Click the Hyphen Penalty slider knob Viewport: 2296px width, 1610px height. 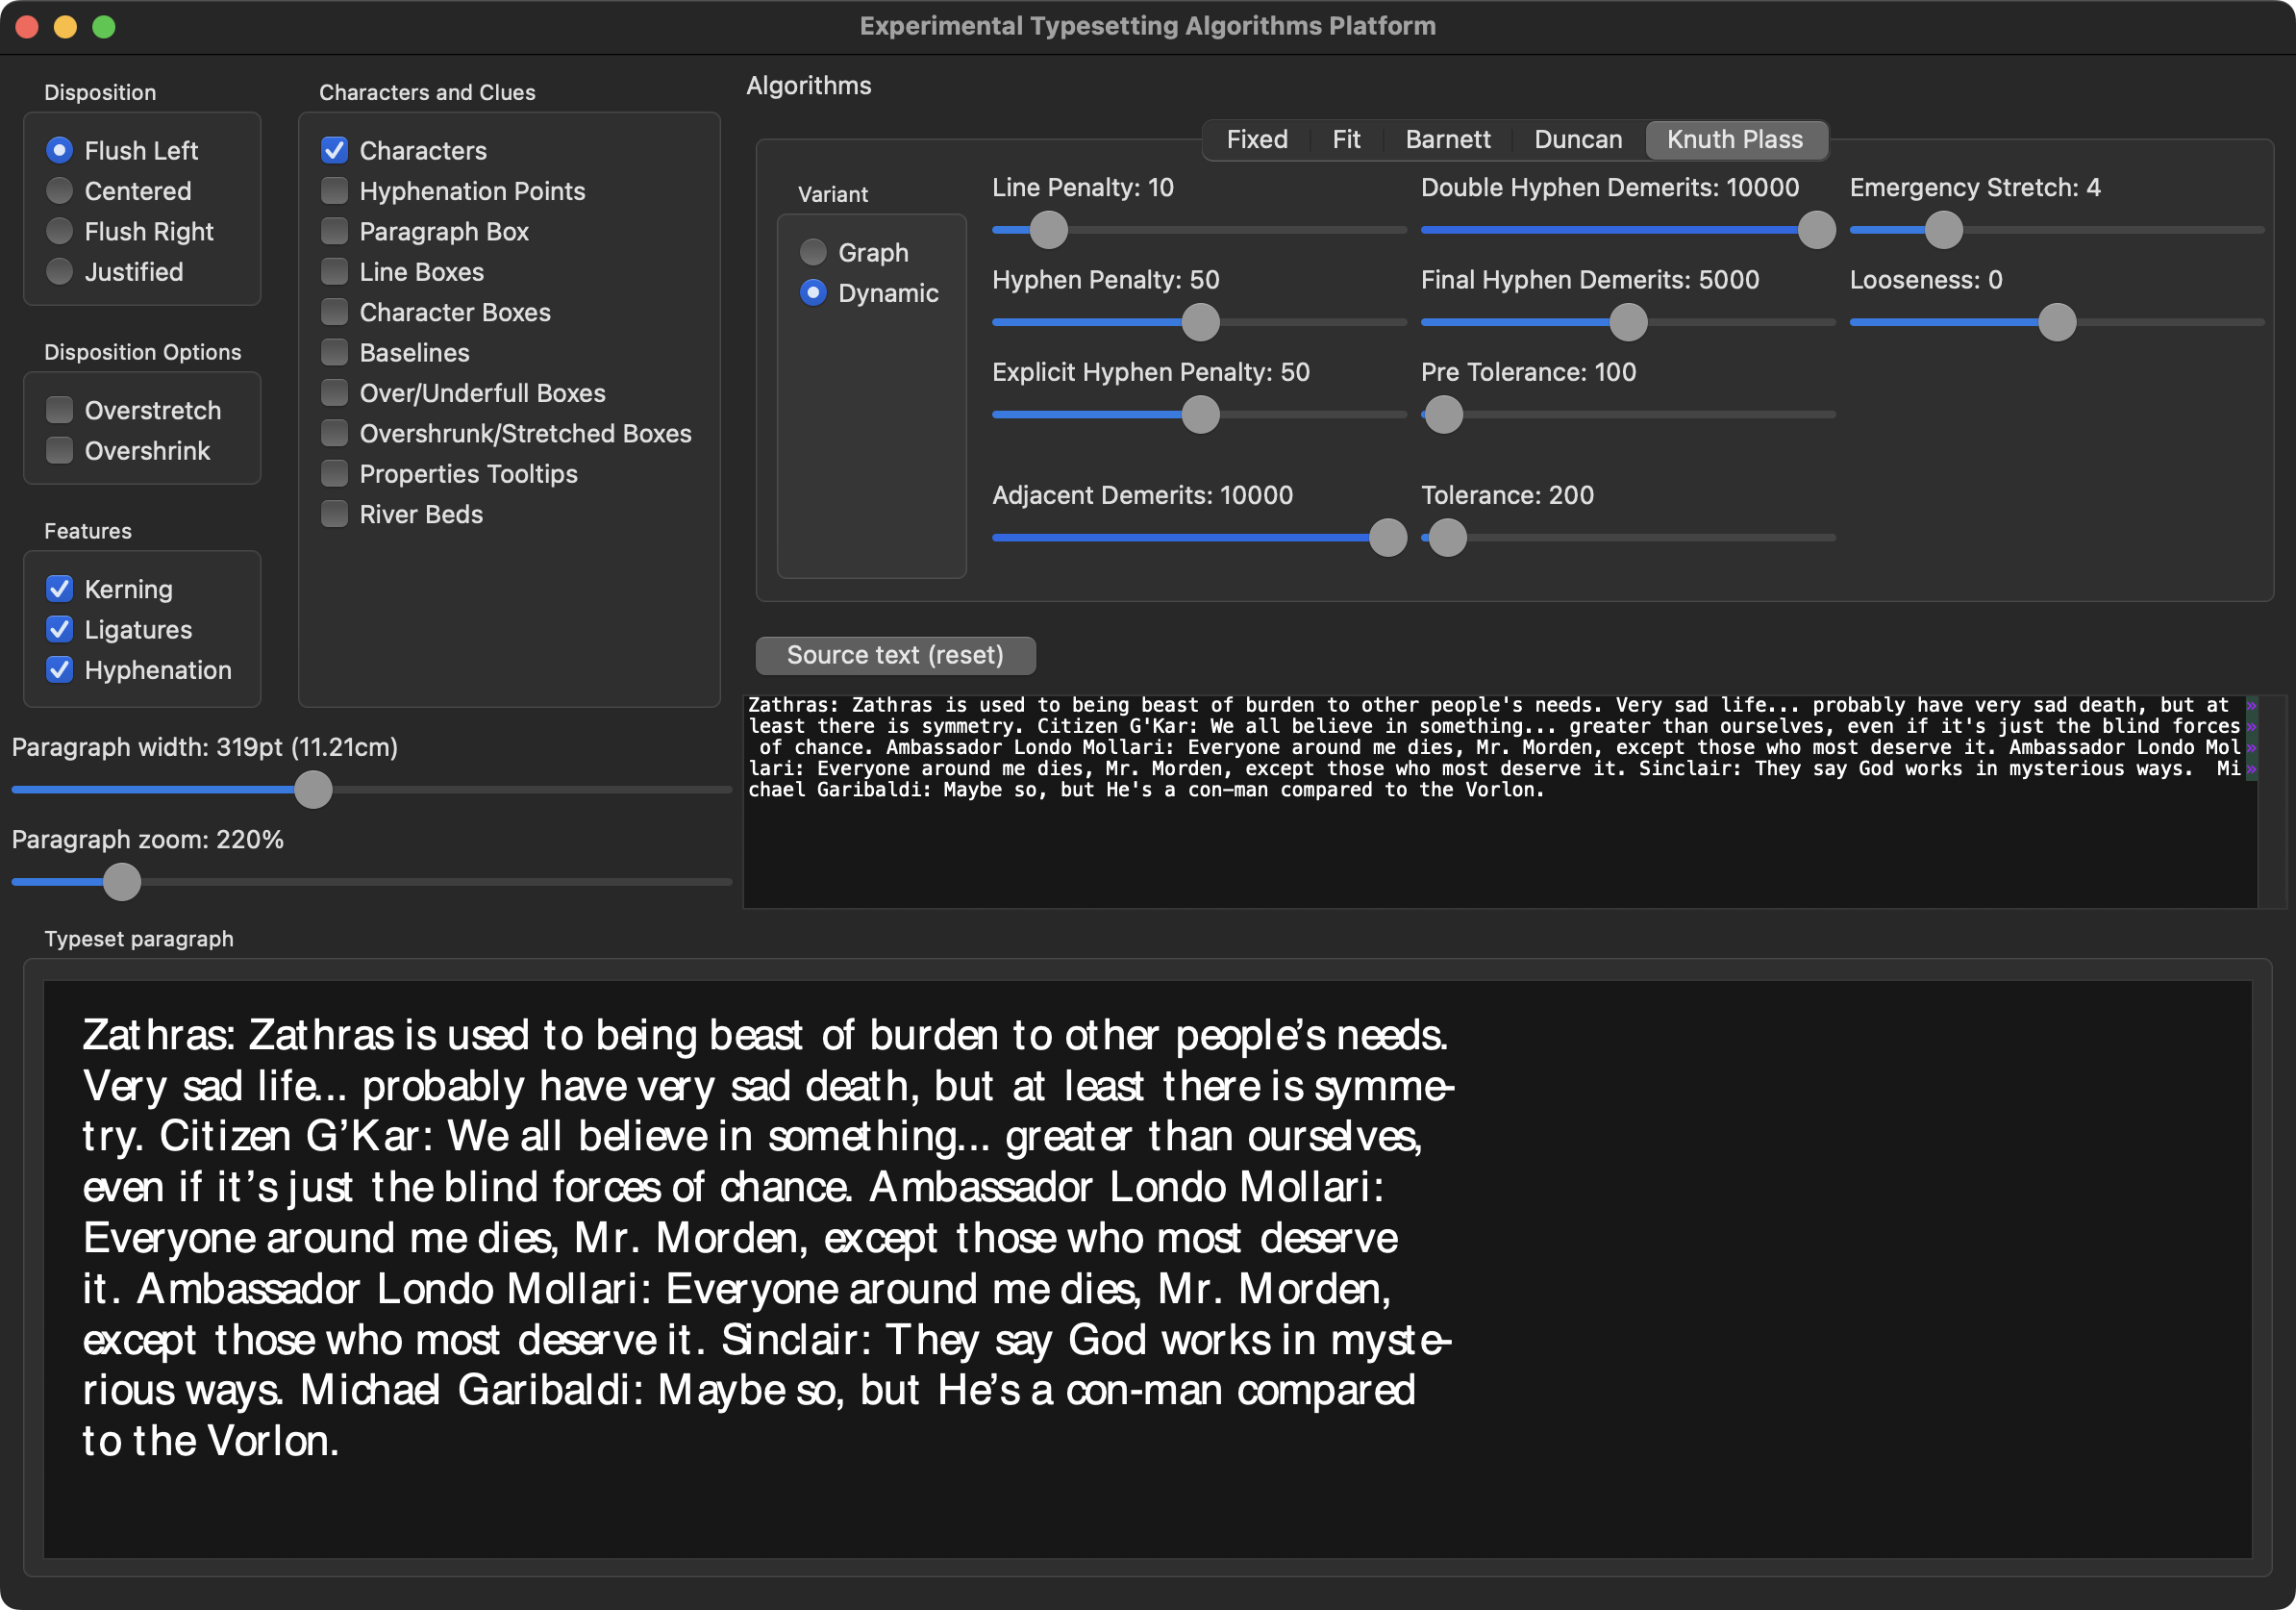tap(1200, 323)
